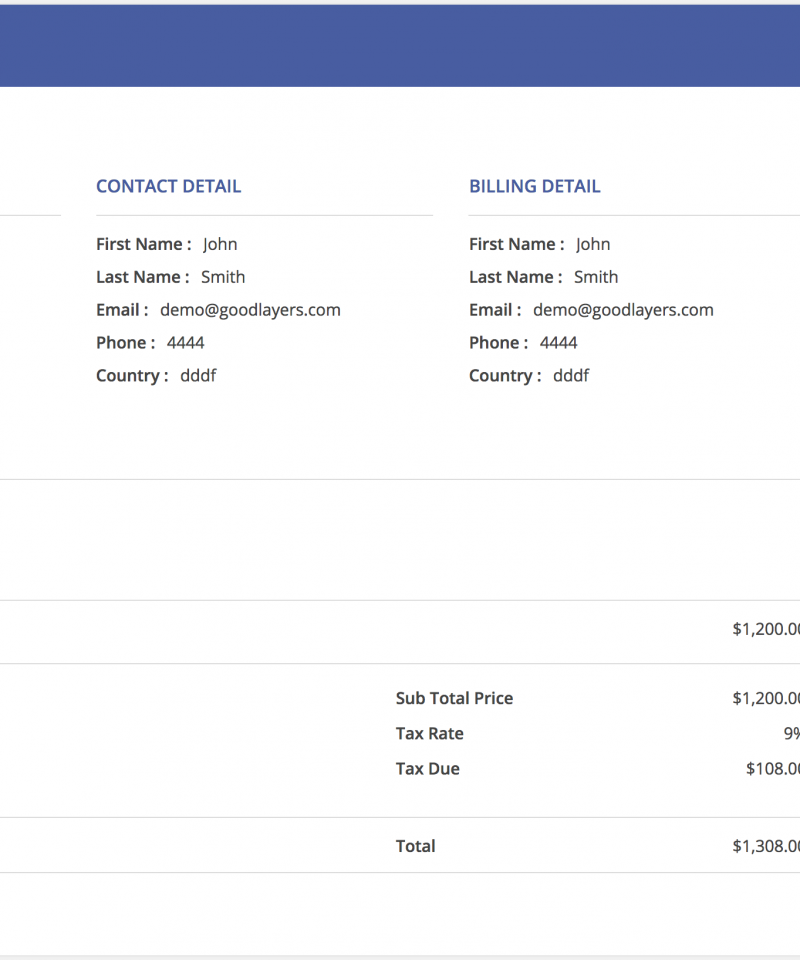The width and height of the screenshot is (800, 960).
Task: Click country value 'dddf' in Contact Detail
Action: tap(198, 375)
